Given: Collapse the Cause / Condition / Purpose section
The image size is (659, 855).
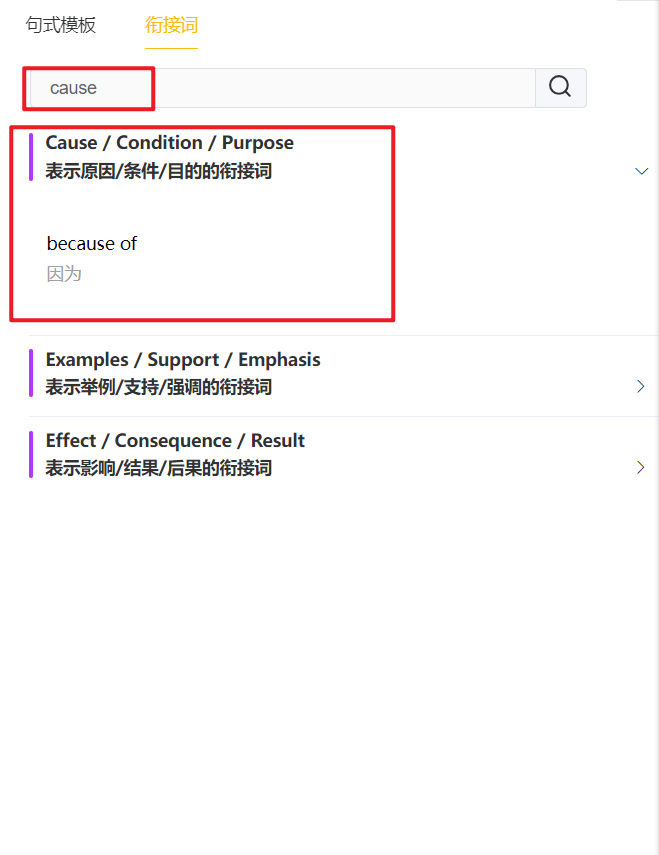Looking at the screenshot, I should (x=642, y=171).
